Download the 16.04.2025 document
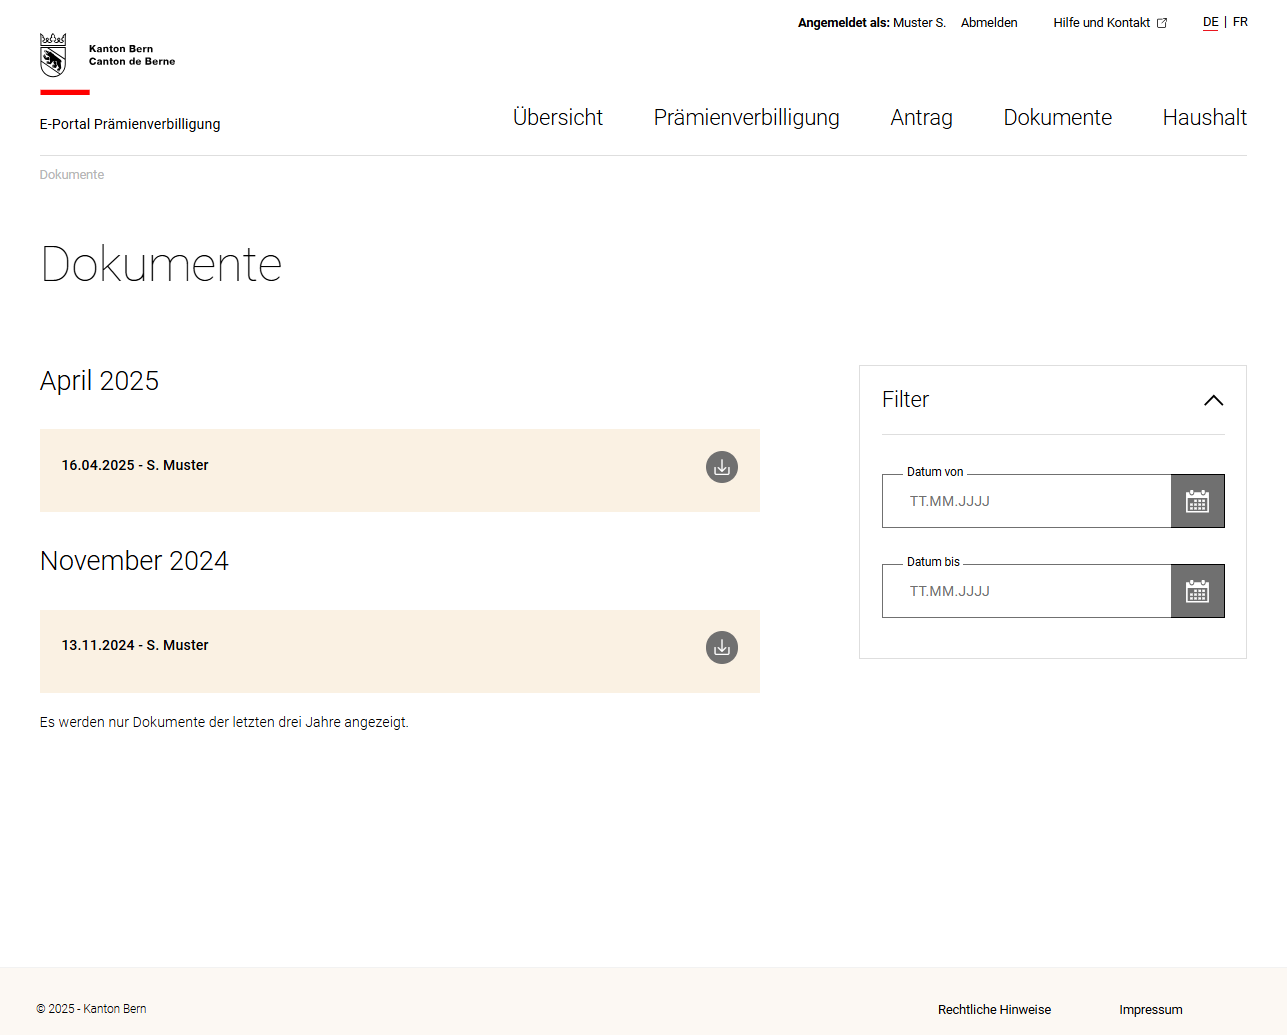 tap(721, 467)
